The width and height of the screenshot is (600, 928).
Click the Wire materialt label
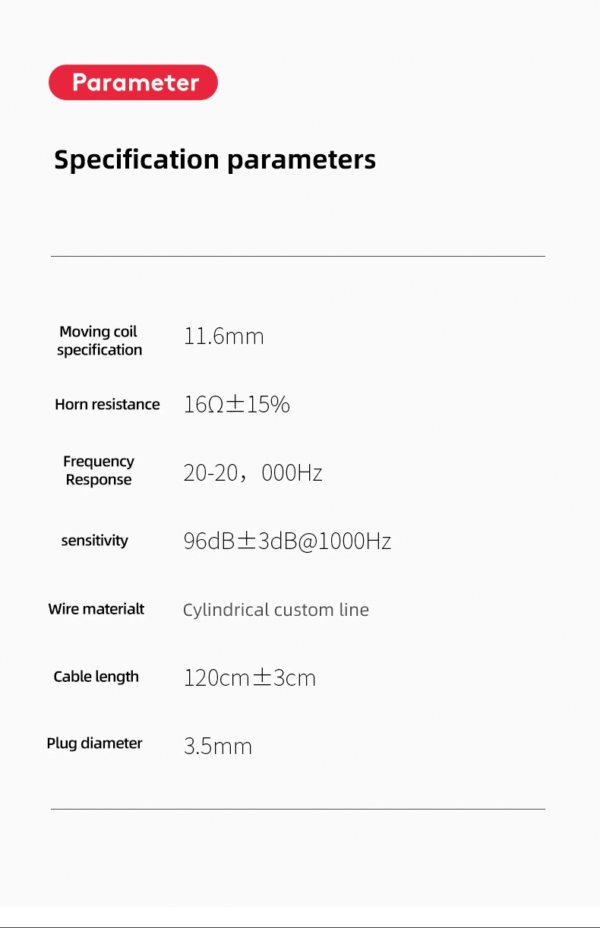96,609
